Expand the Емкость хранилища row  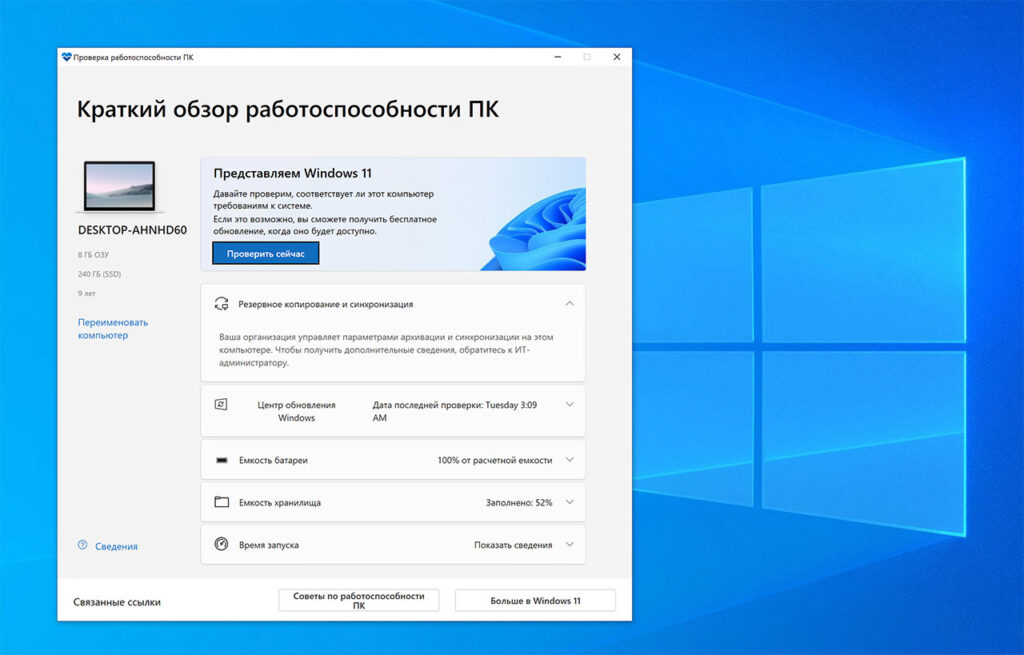tap(569, 502)
